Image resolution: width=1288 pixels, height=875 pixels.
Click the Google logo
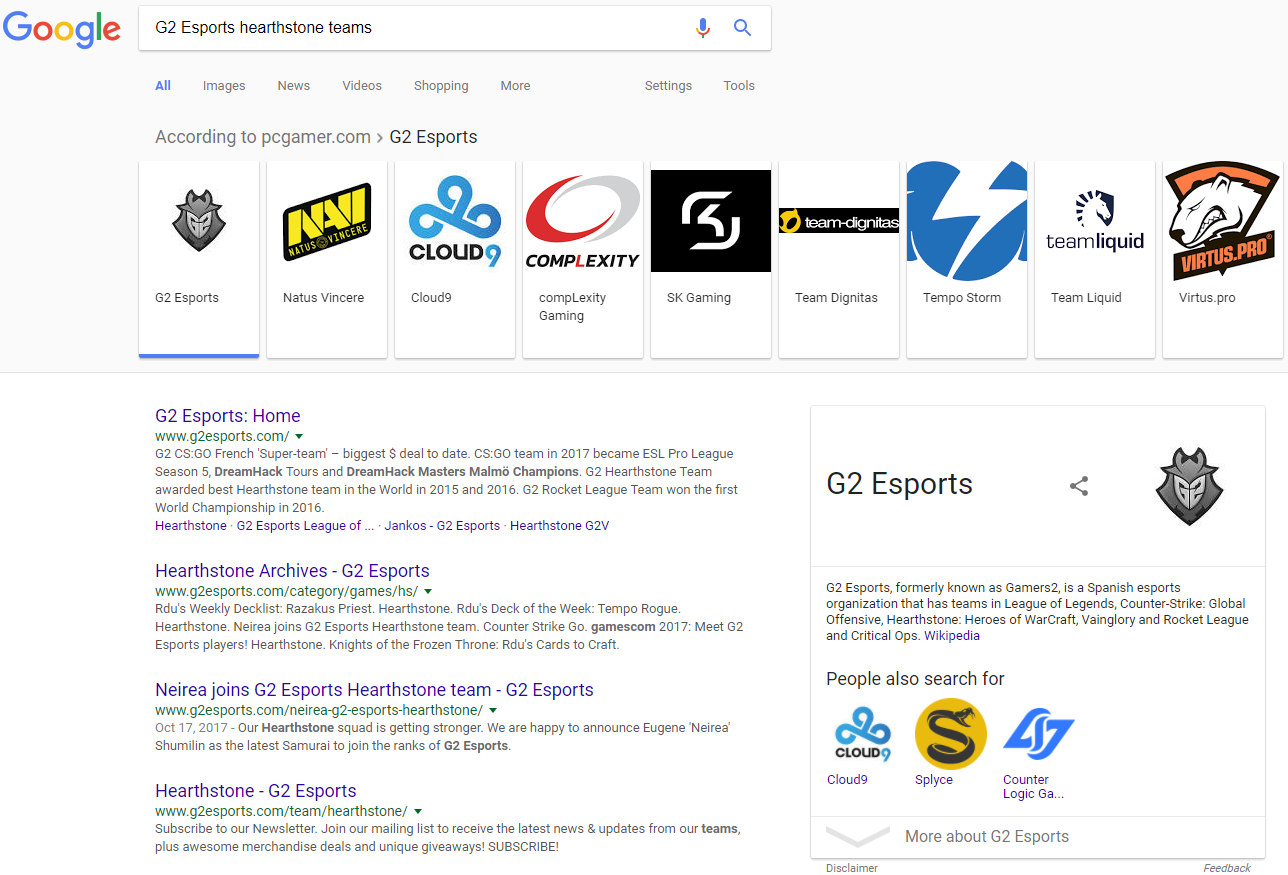tap(62, 29)
